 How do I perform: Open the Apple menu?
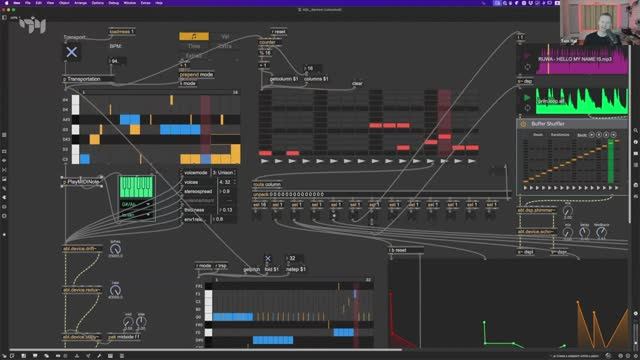point(6,3)
